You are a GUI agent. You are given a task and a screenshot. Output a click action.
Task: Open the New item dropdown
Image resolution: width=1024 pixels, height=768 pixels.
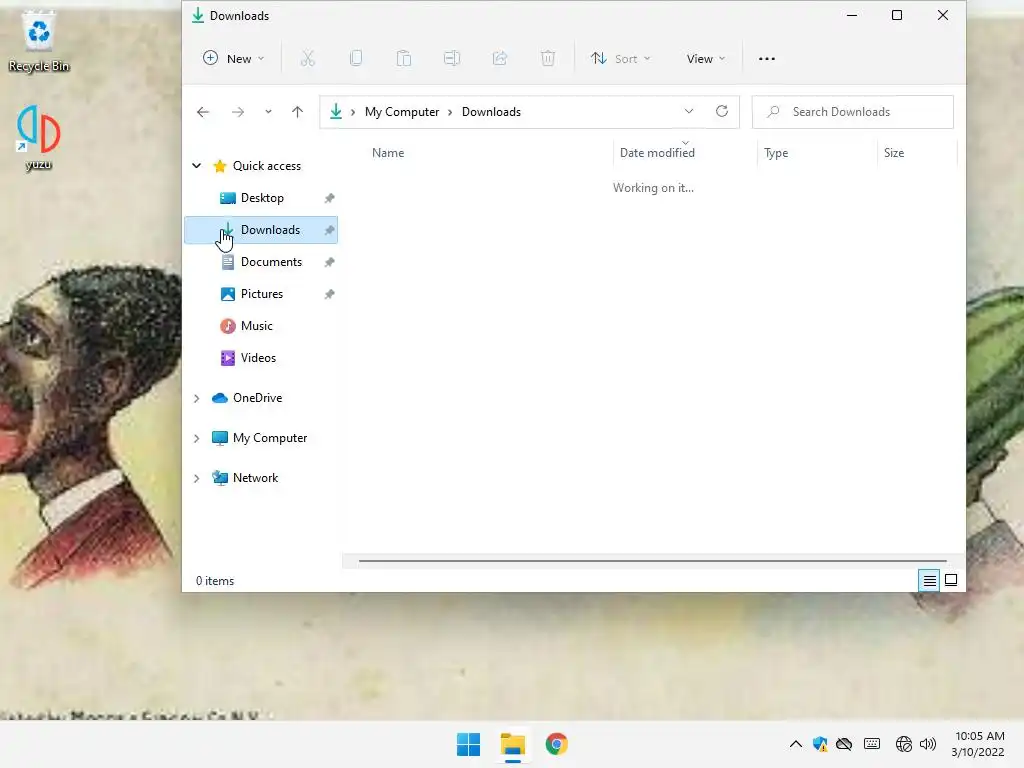point(234,59)
